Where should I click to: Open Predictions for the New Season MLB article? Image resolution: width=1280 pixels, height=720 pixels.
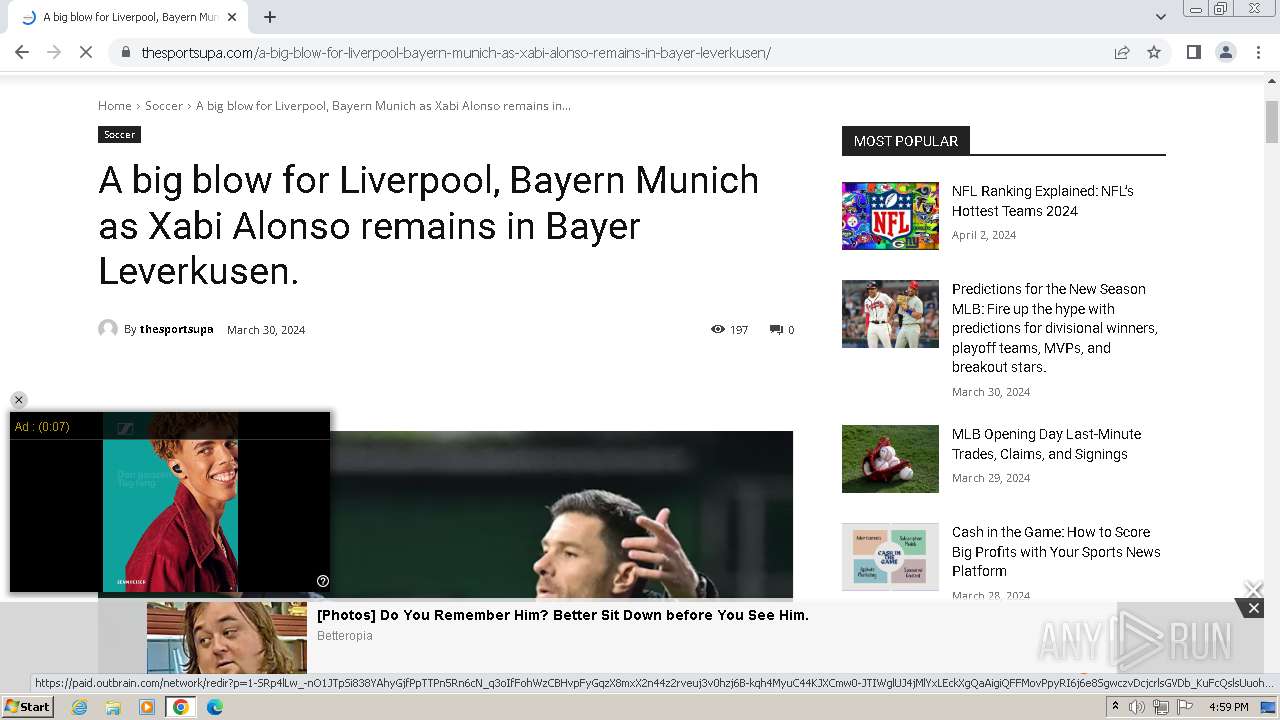(x=1055, y=328)
